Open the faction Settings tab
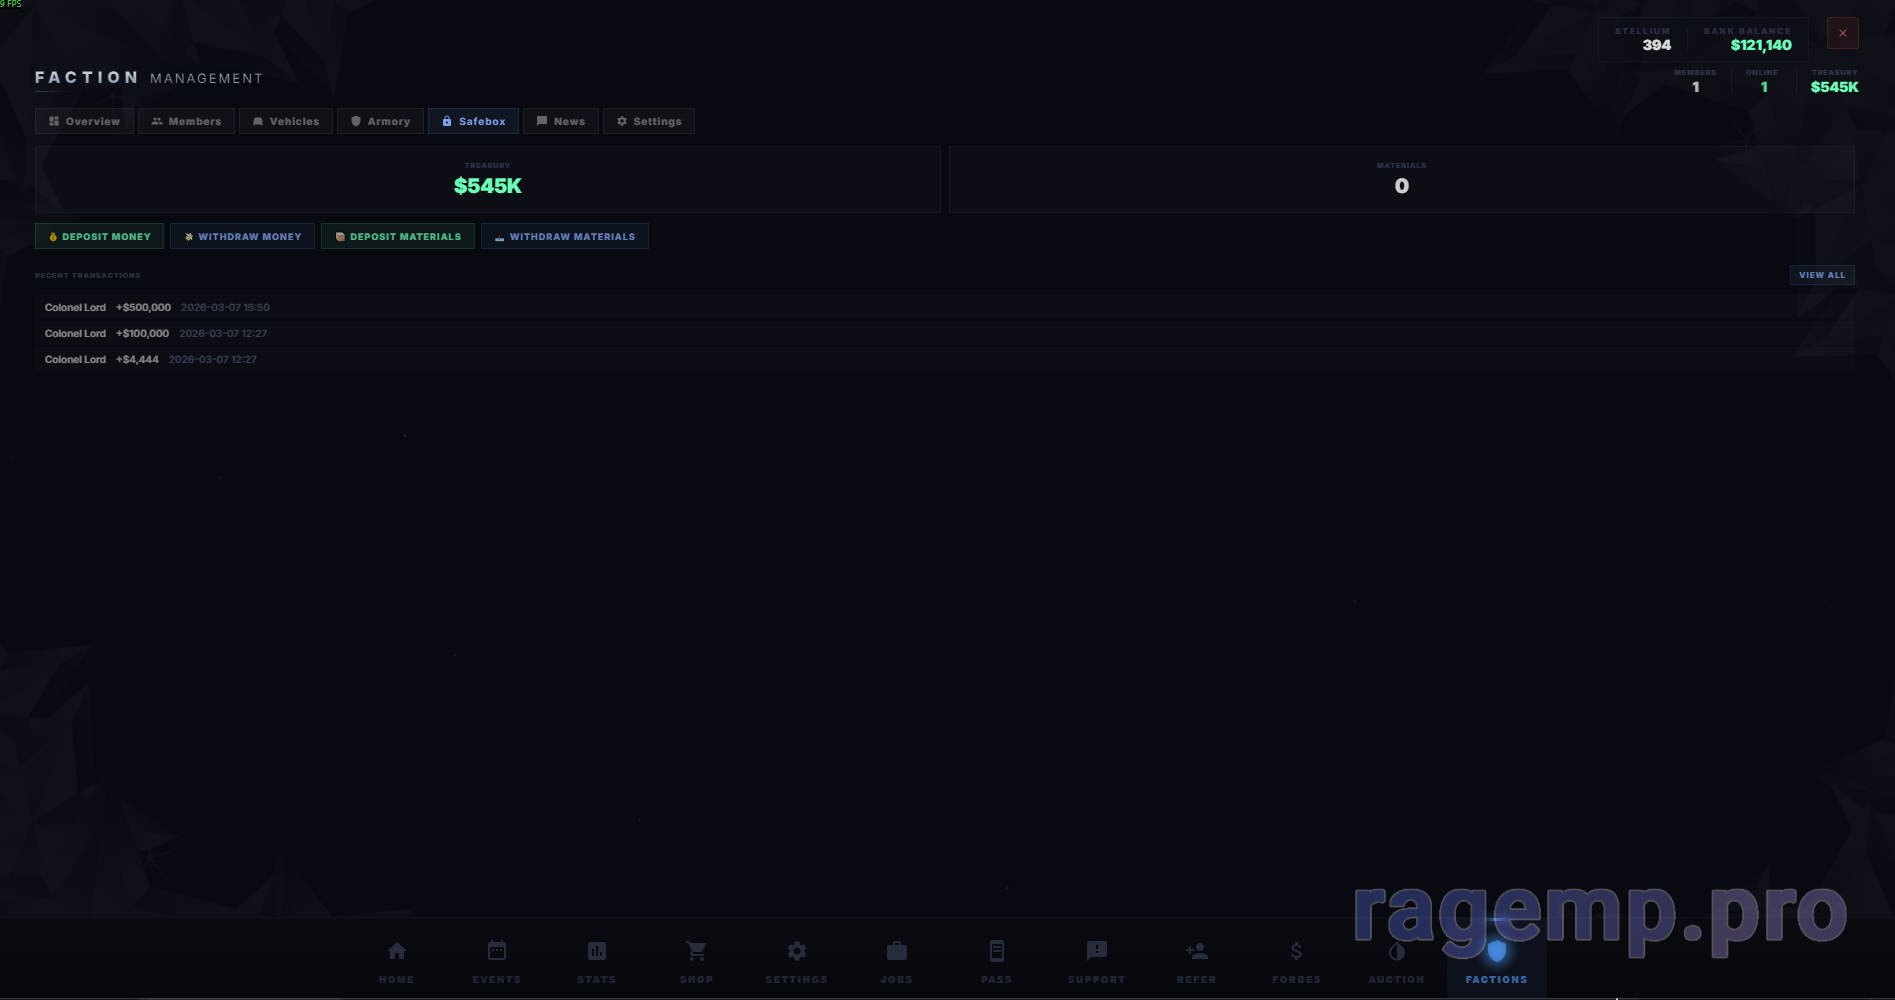 649,121
